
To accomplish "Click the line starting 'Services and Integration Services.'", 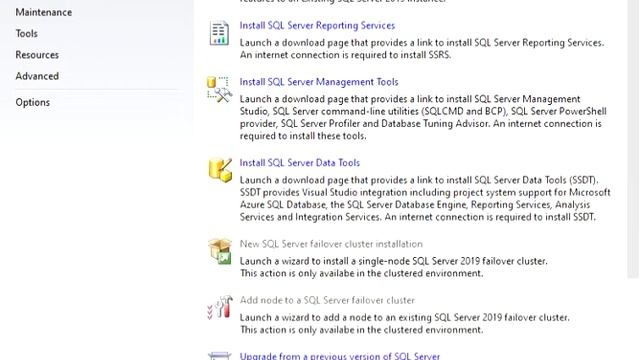I will 418,217.
